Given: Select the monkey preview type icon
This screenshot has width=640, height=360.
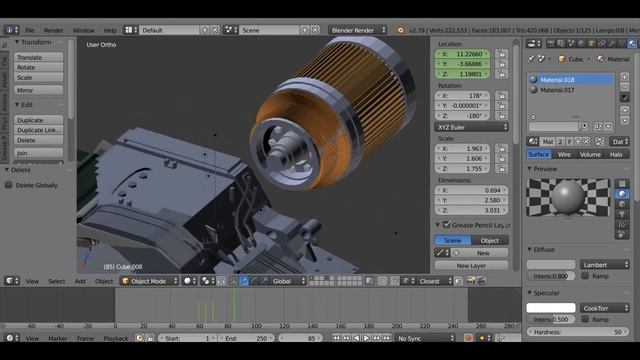Looking at the screenshot, I should tap(622, 214).
